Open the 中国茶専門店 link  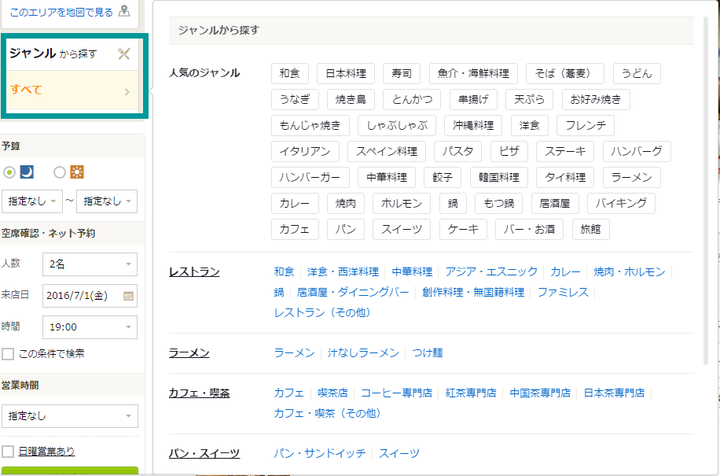[540, 393]
